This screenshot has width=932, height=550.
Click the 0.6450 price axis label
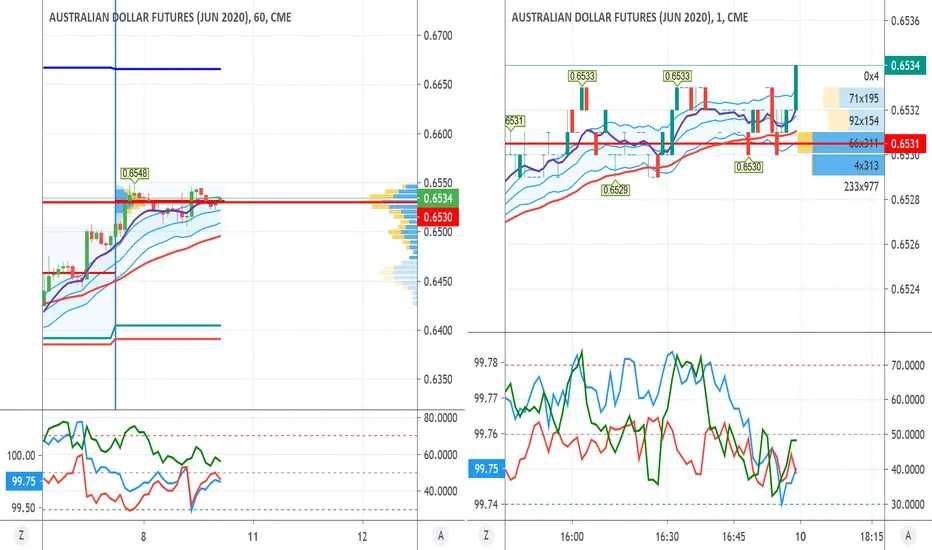coord(438,281)
